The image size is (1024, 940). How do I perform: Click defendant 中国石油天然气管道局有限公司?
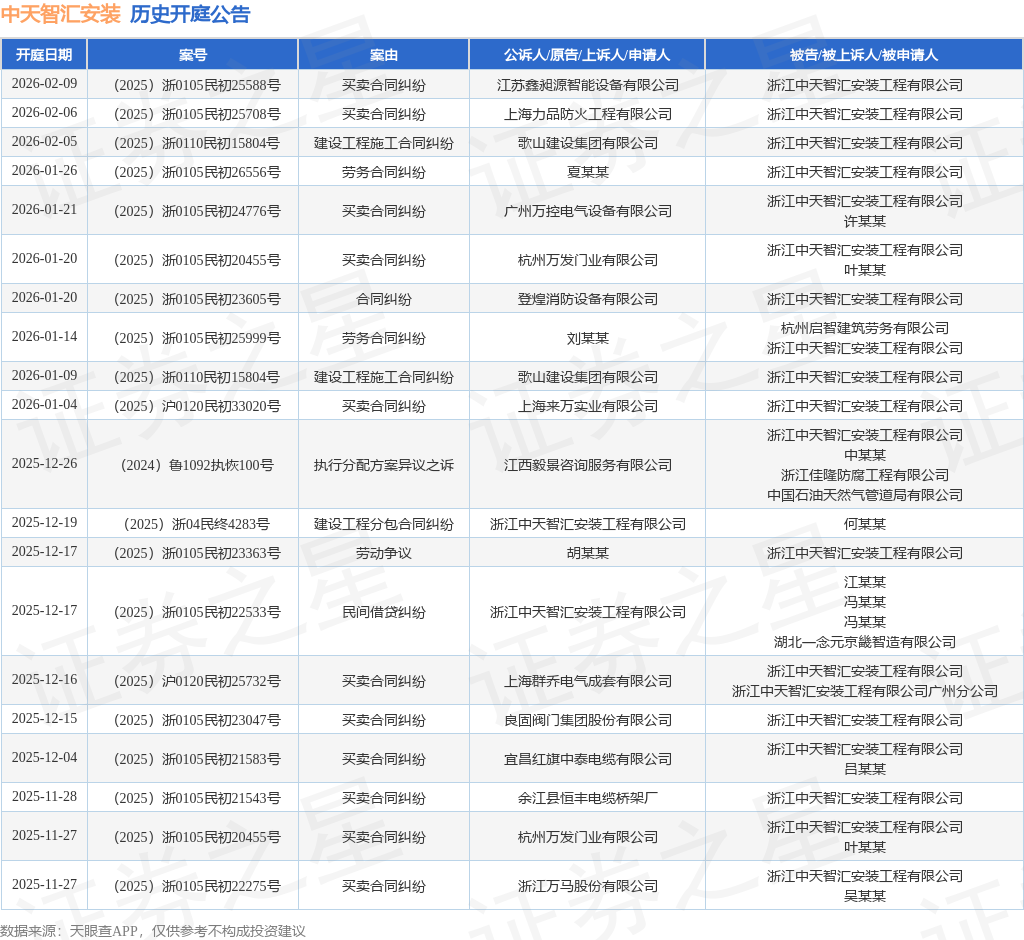[x=865, y=495]
